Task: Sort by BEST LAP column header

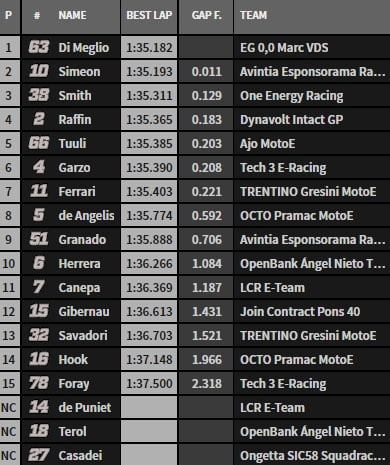Action: coord(149,15)
